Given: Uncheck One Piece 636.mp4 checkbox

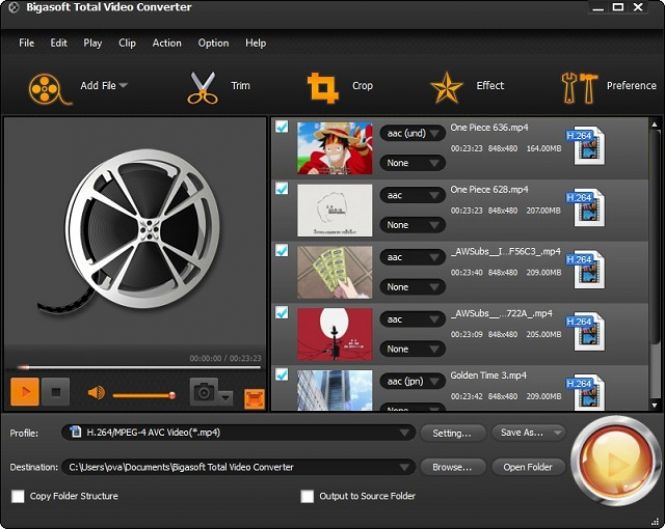Looking at the screenshot, I should 282,126.
